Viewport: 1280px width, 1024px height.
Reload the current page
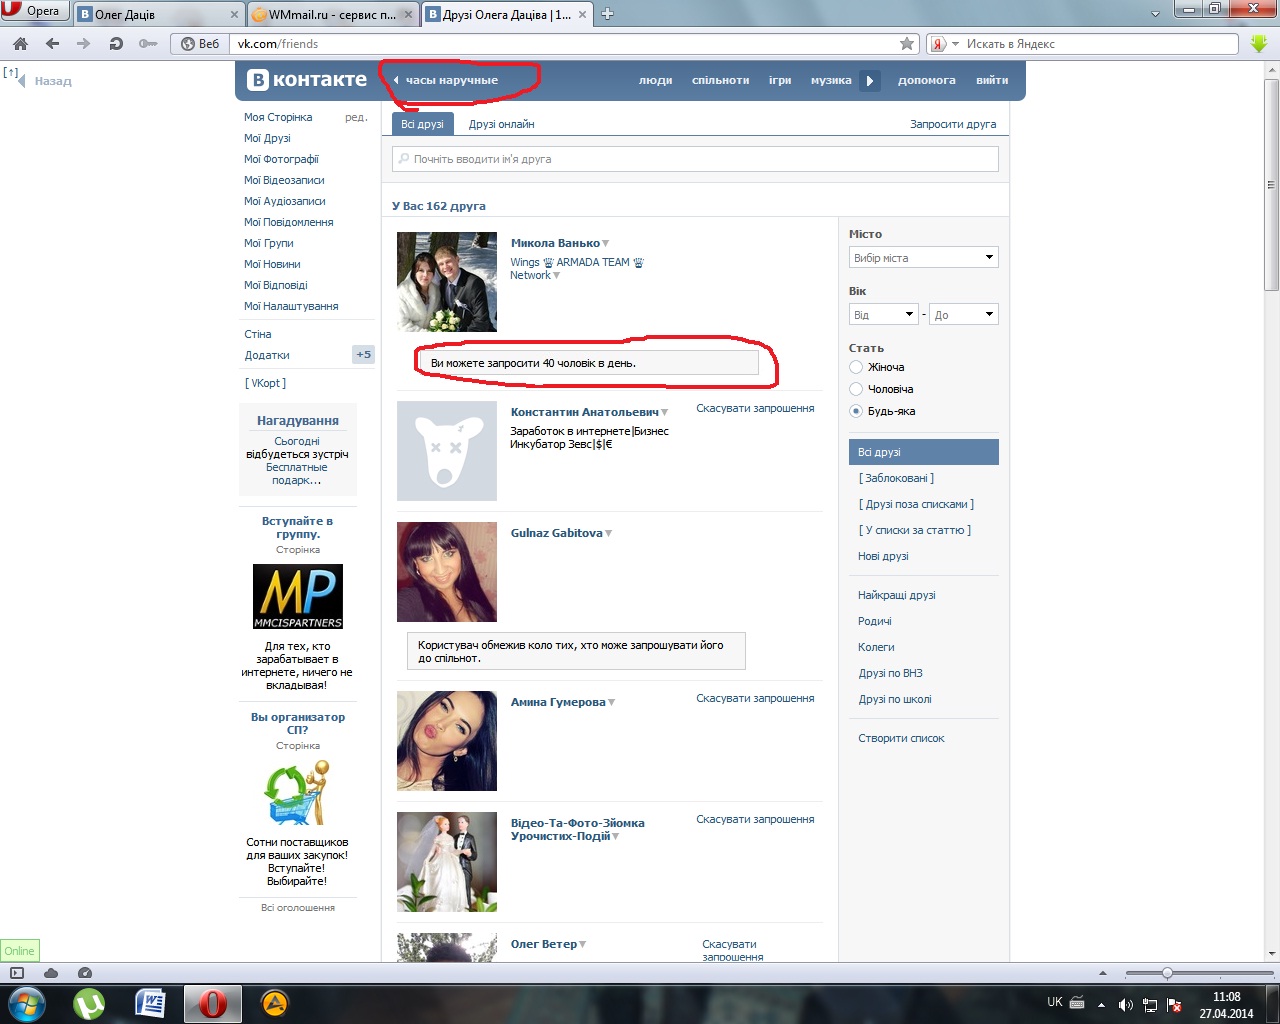pos(116,44)
